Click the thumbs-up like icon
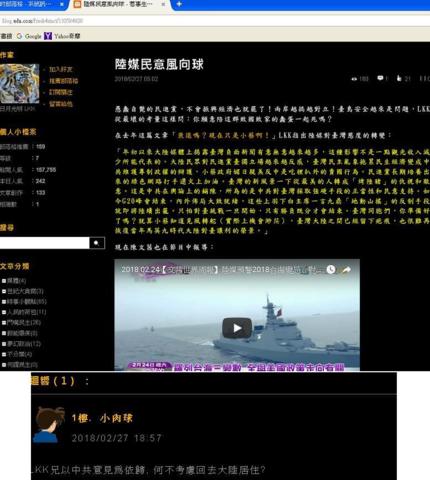This screenshot has width=430, height=480. click(399, 78)
